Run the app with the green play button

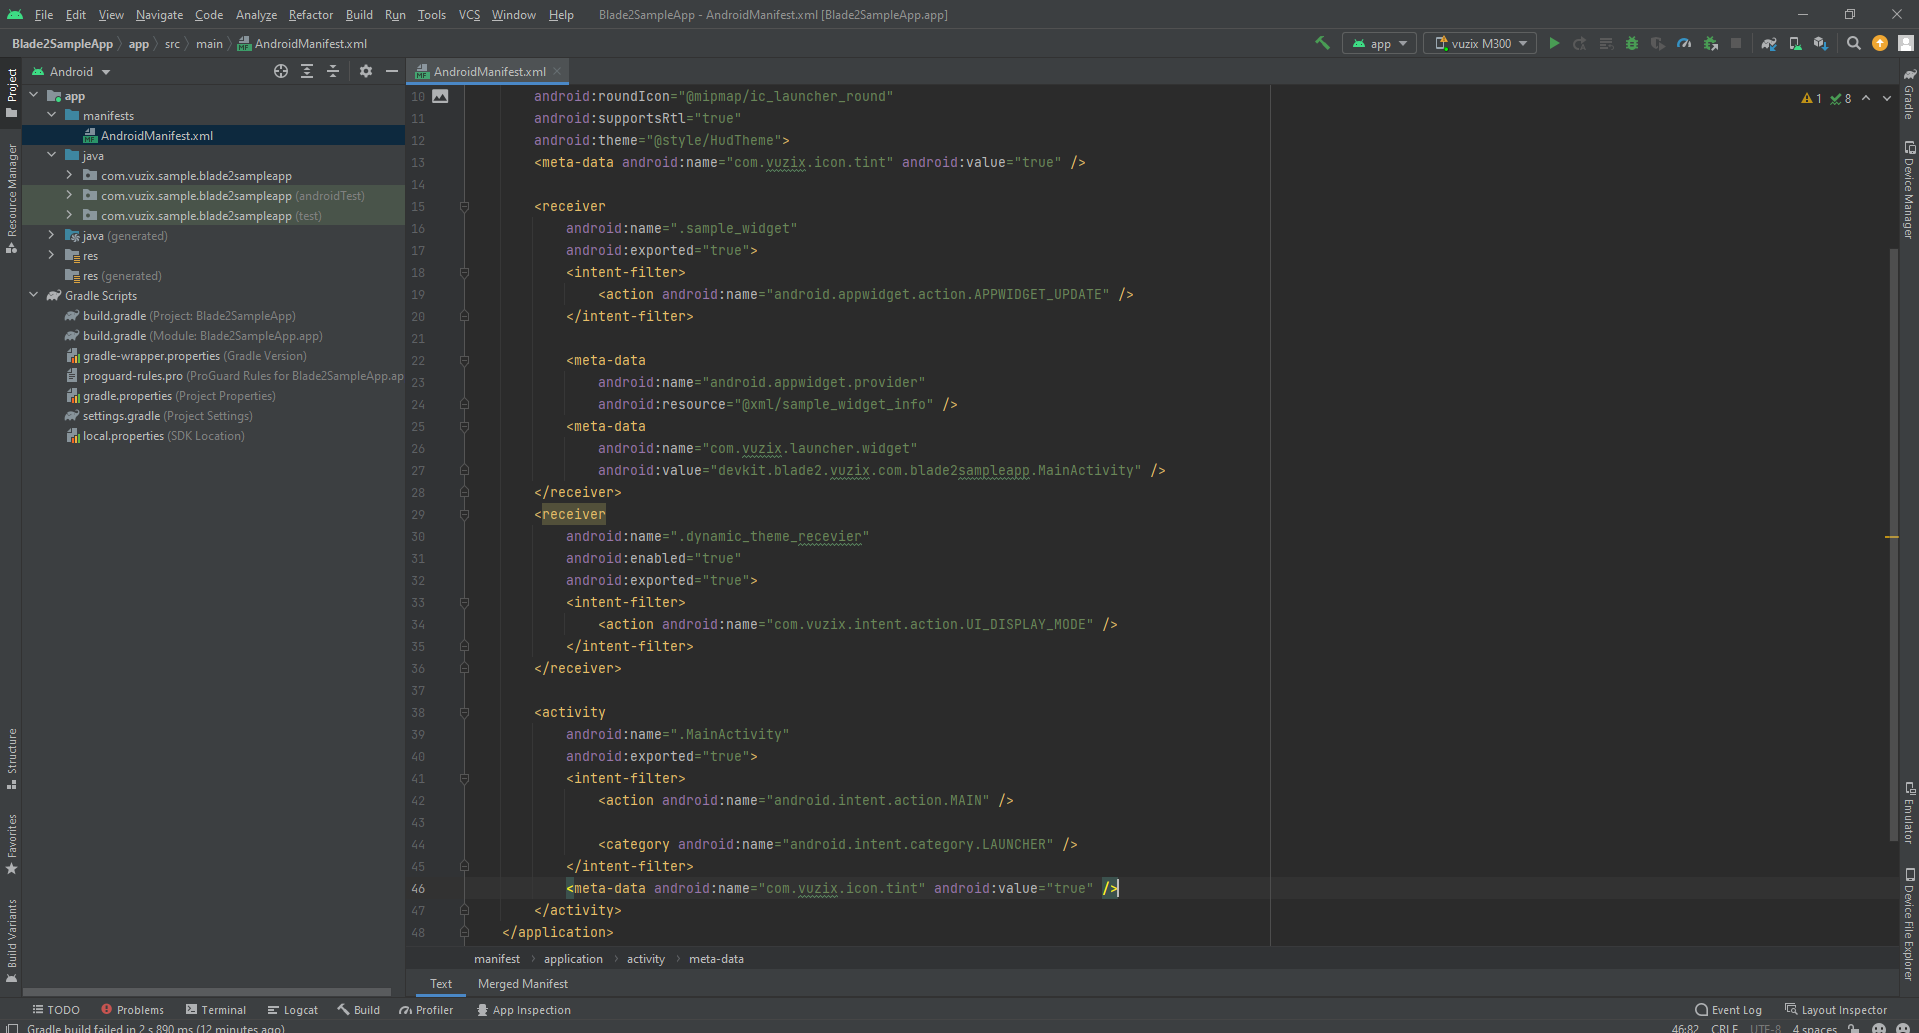(x=1554, y=43)
